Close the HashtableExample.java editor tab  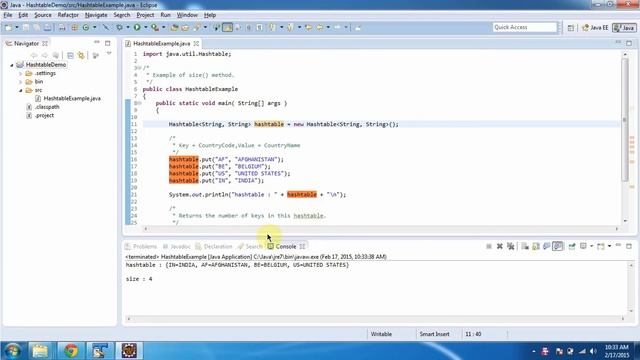coord(196,43)
